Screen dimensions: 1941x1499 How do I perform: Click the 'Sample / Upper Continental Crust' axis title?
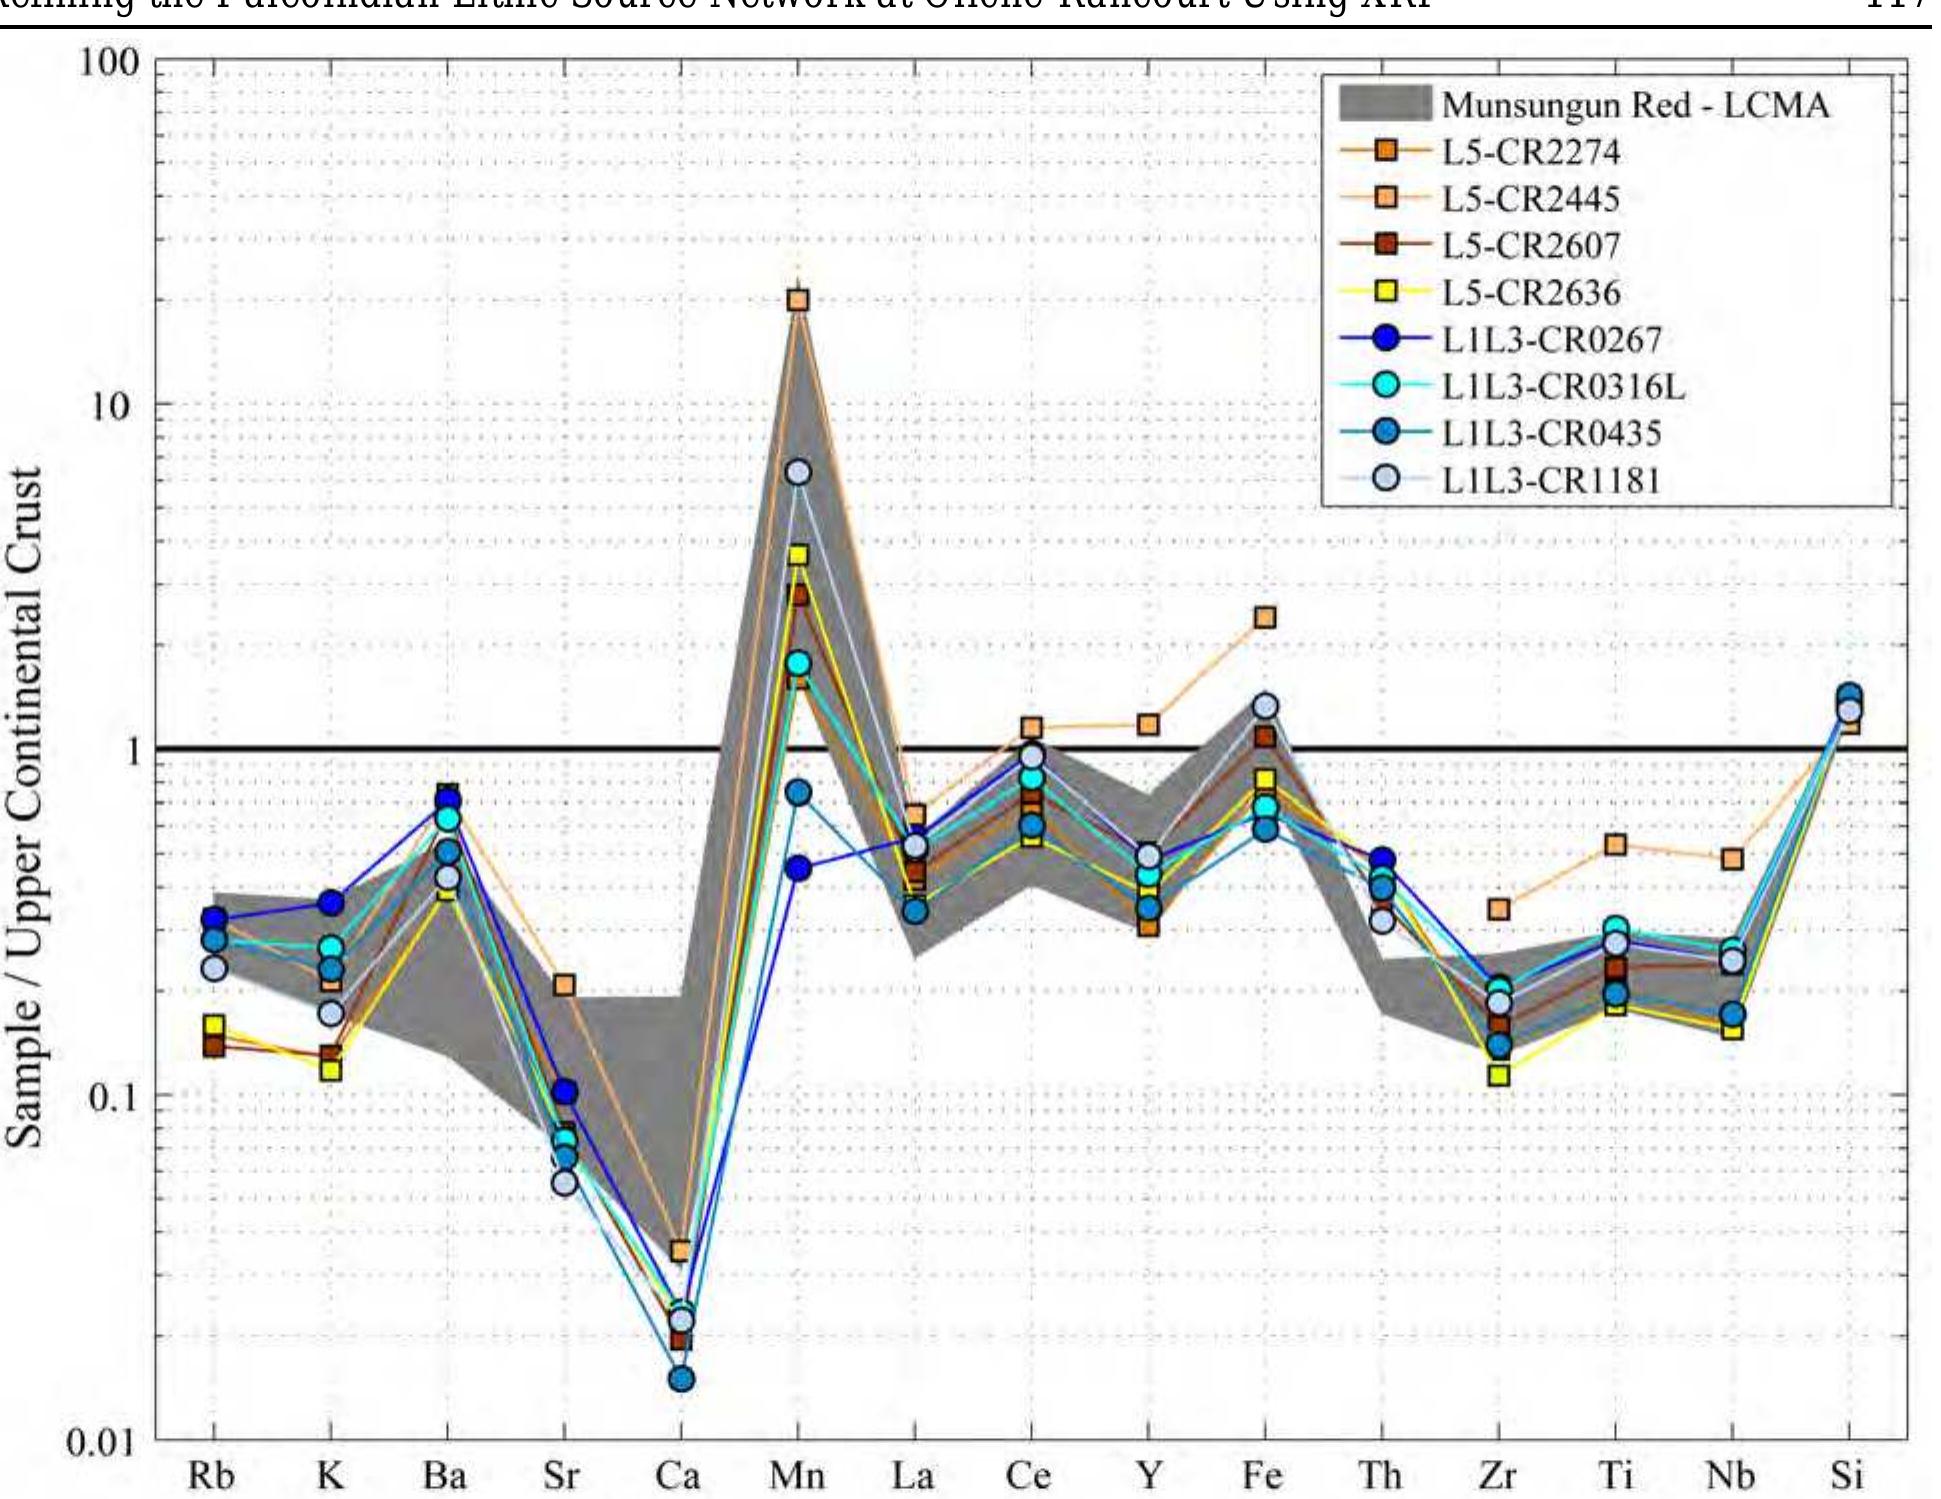(25, 806)
